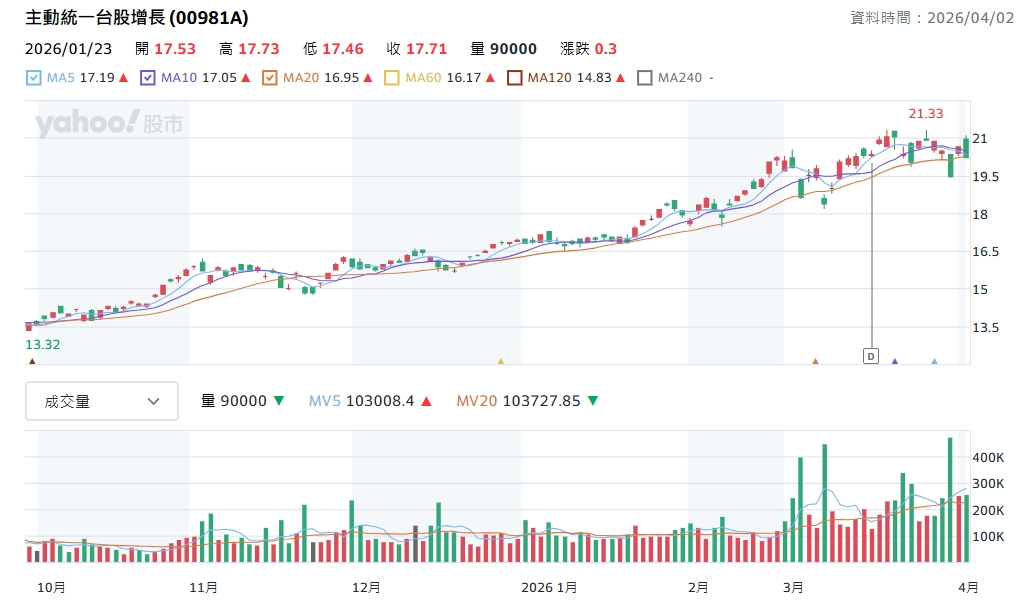Click the yellow triangle marker near late December
The image size is (1025, 610).
pyautogui.click(x=501, y=362)
